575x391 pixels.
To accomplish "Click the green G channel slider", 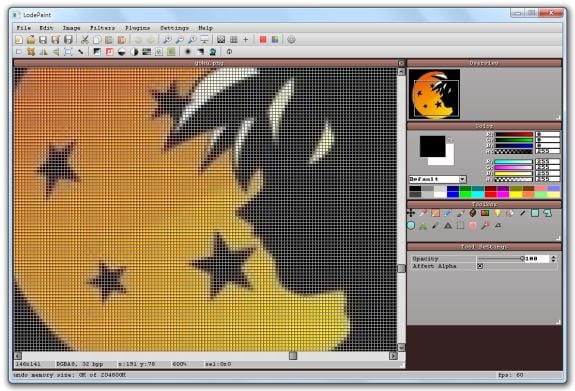I will tap(514, 140).
